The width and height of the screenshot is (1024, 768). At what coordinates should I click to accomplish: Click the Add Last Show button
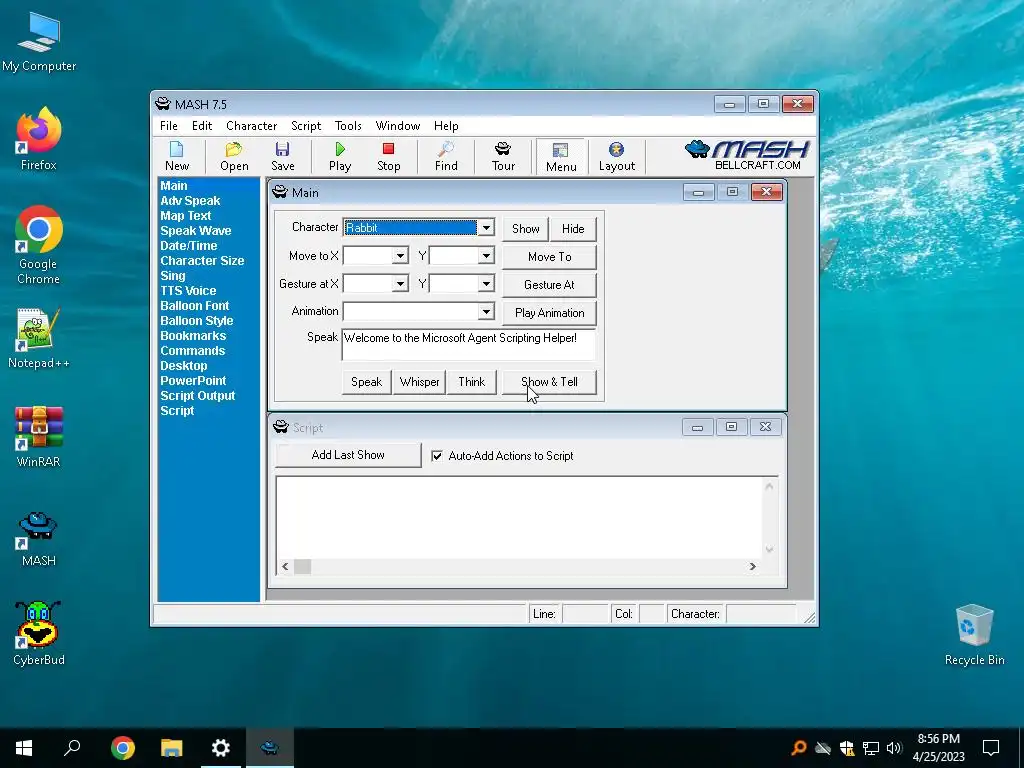348,455
